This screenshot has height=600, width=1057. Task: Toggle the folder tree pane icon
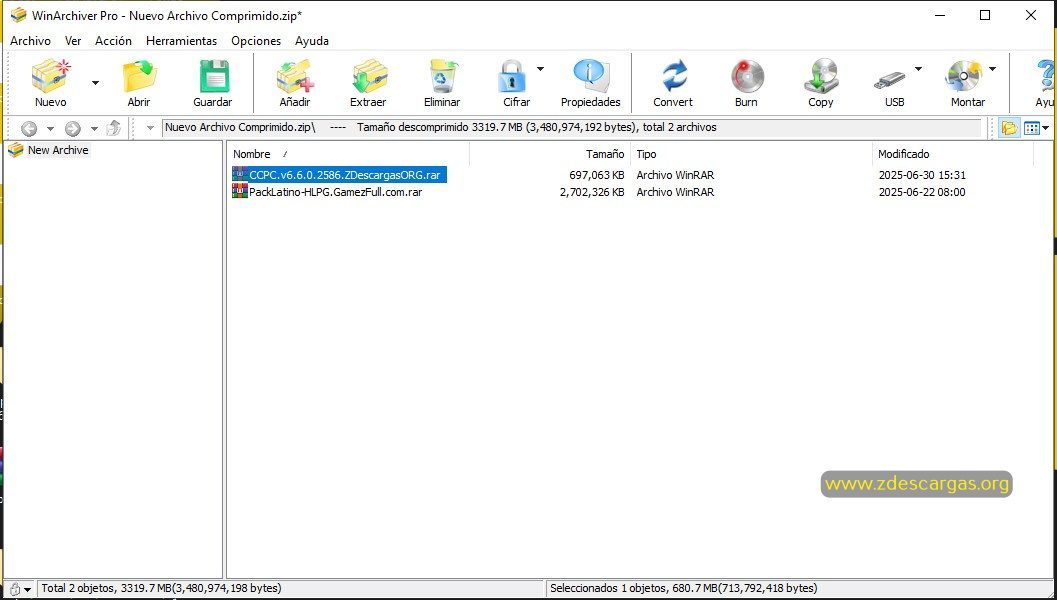[1009, 128]
